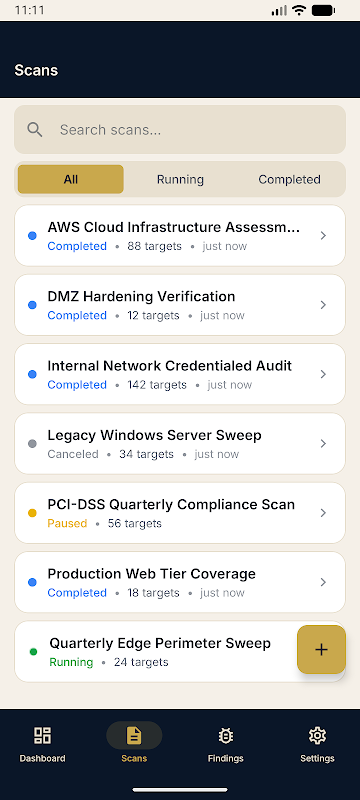Expand DMZ Hardening Verification chevron
Viewport: 360px width, 800px height.
(323, 305)
